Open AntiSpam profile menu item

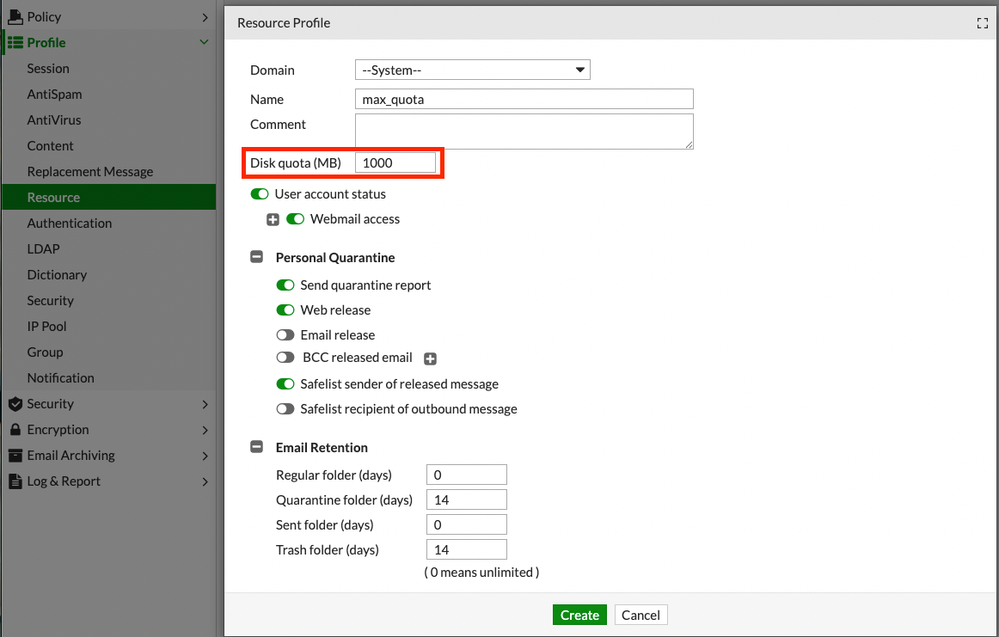[x=55, y=94]
